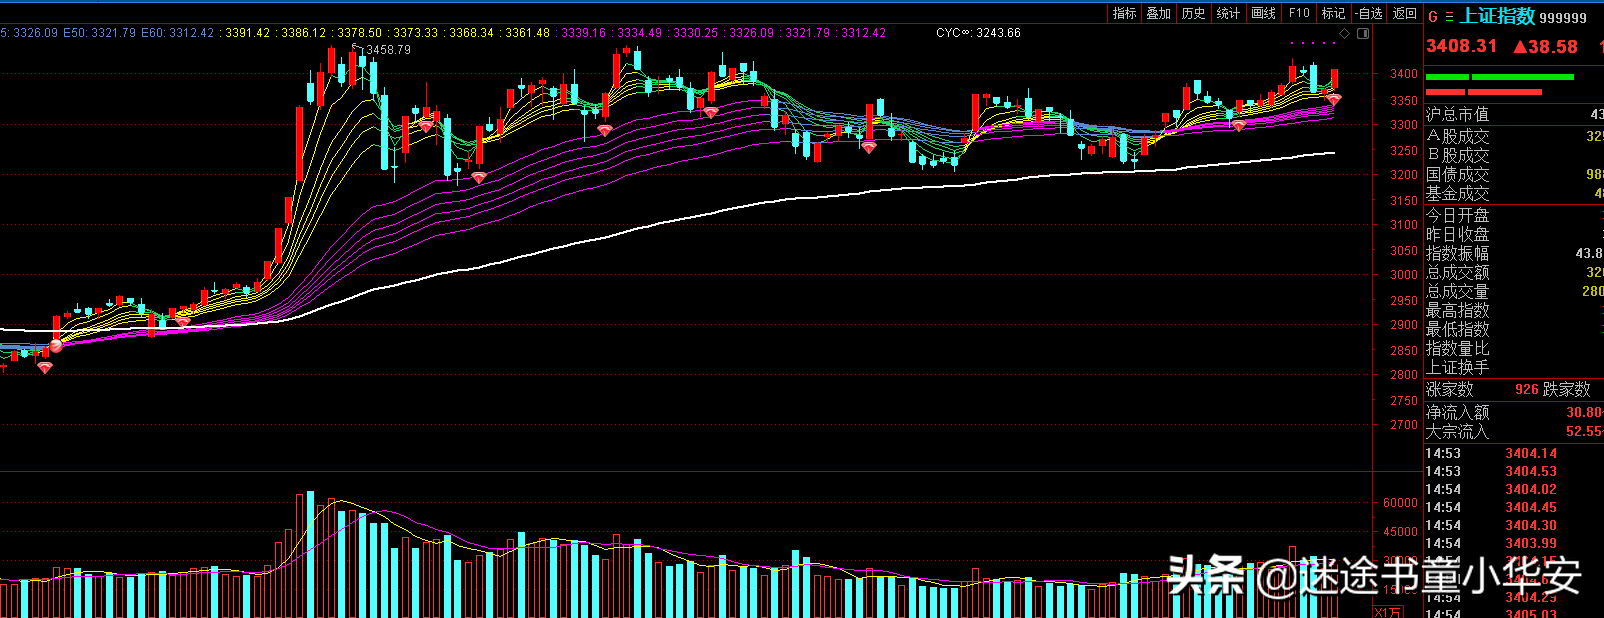Image resolution: width=1604 pixels, height=618 pixels.
Task: Click the 3458.79 high price label
Action: (x=388, y=49)
